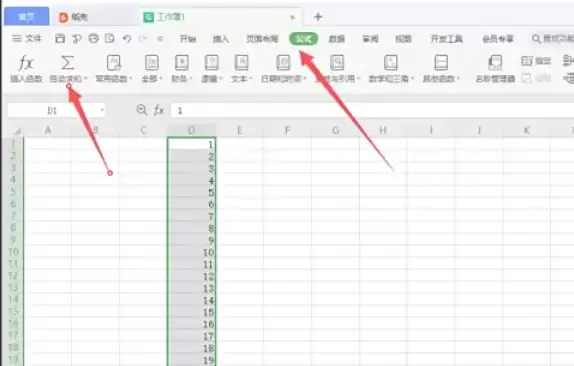The width and height of the screenshot is (574, 366).
Task: Switch to the 审阅 Review ribbon tab
Action: [x=370, y=38]
